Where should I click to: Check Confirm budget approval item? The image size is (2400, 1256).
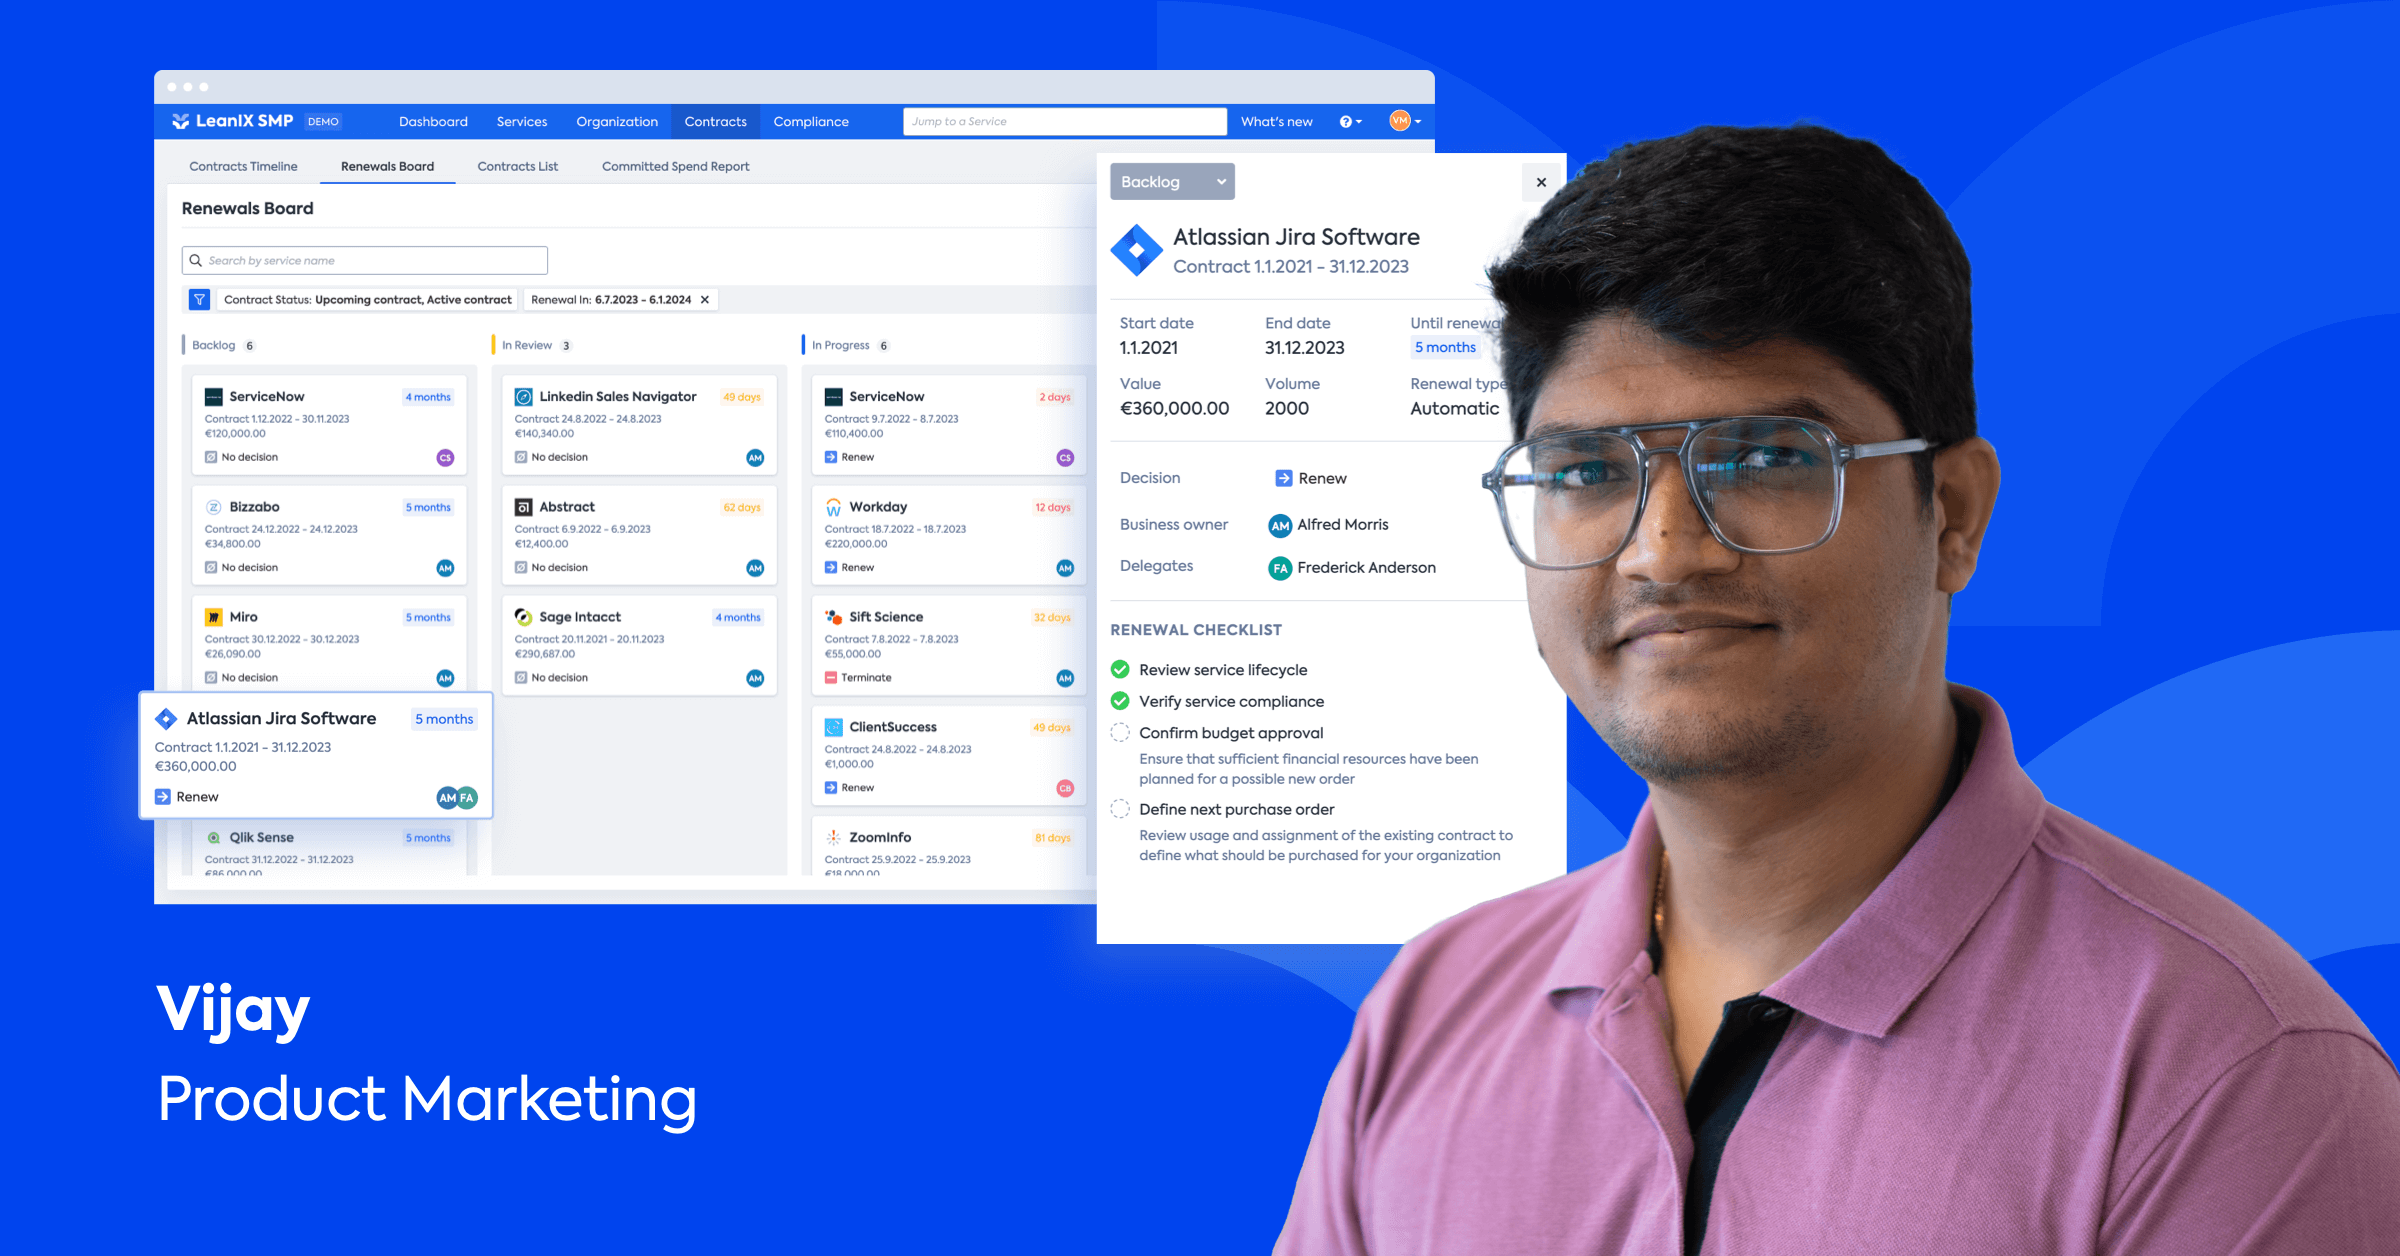click(x=1120, y=733)
